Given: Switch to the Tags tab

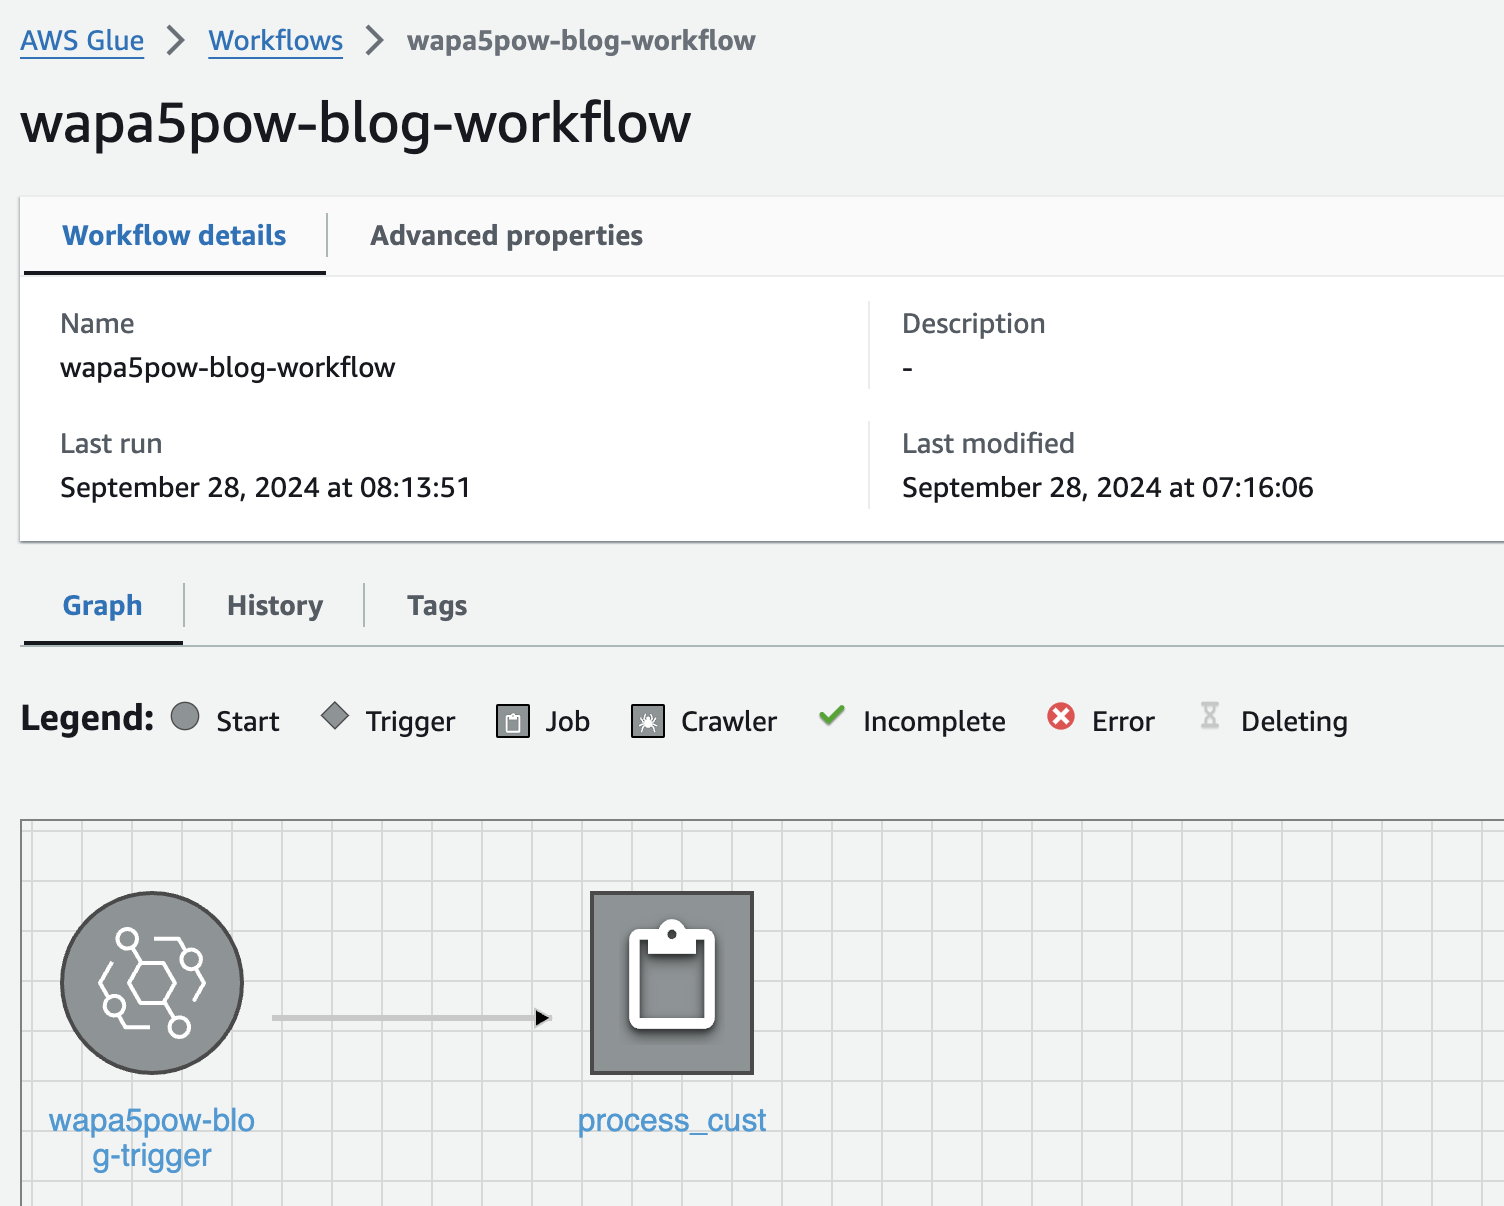Looking at the screenshot, I should (x=437, y=606).
